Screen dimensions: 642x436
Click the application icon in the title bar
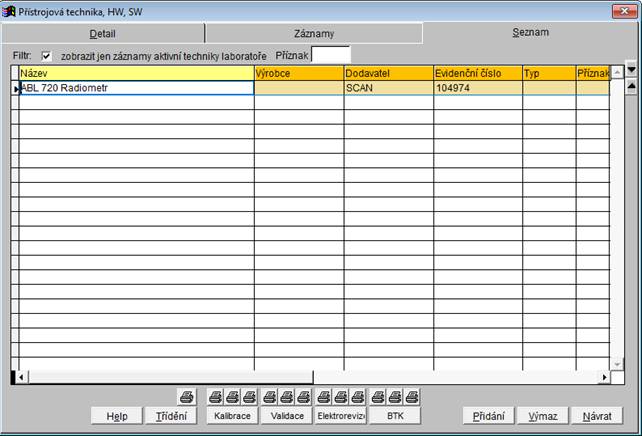click(9, 11)
